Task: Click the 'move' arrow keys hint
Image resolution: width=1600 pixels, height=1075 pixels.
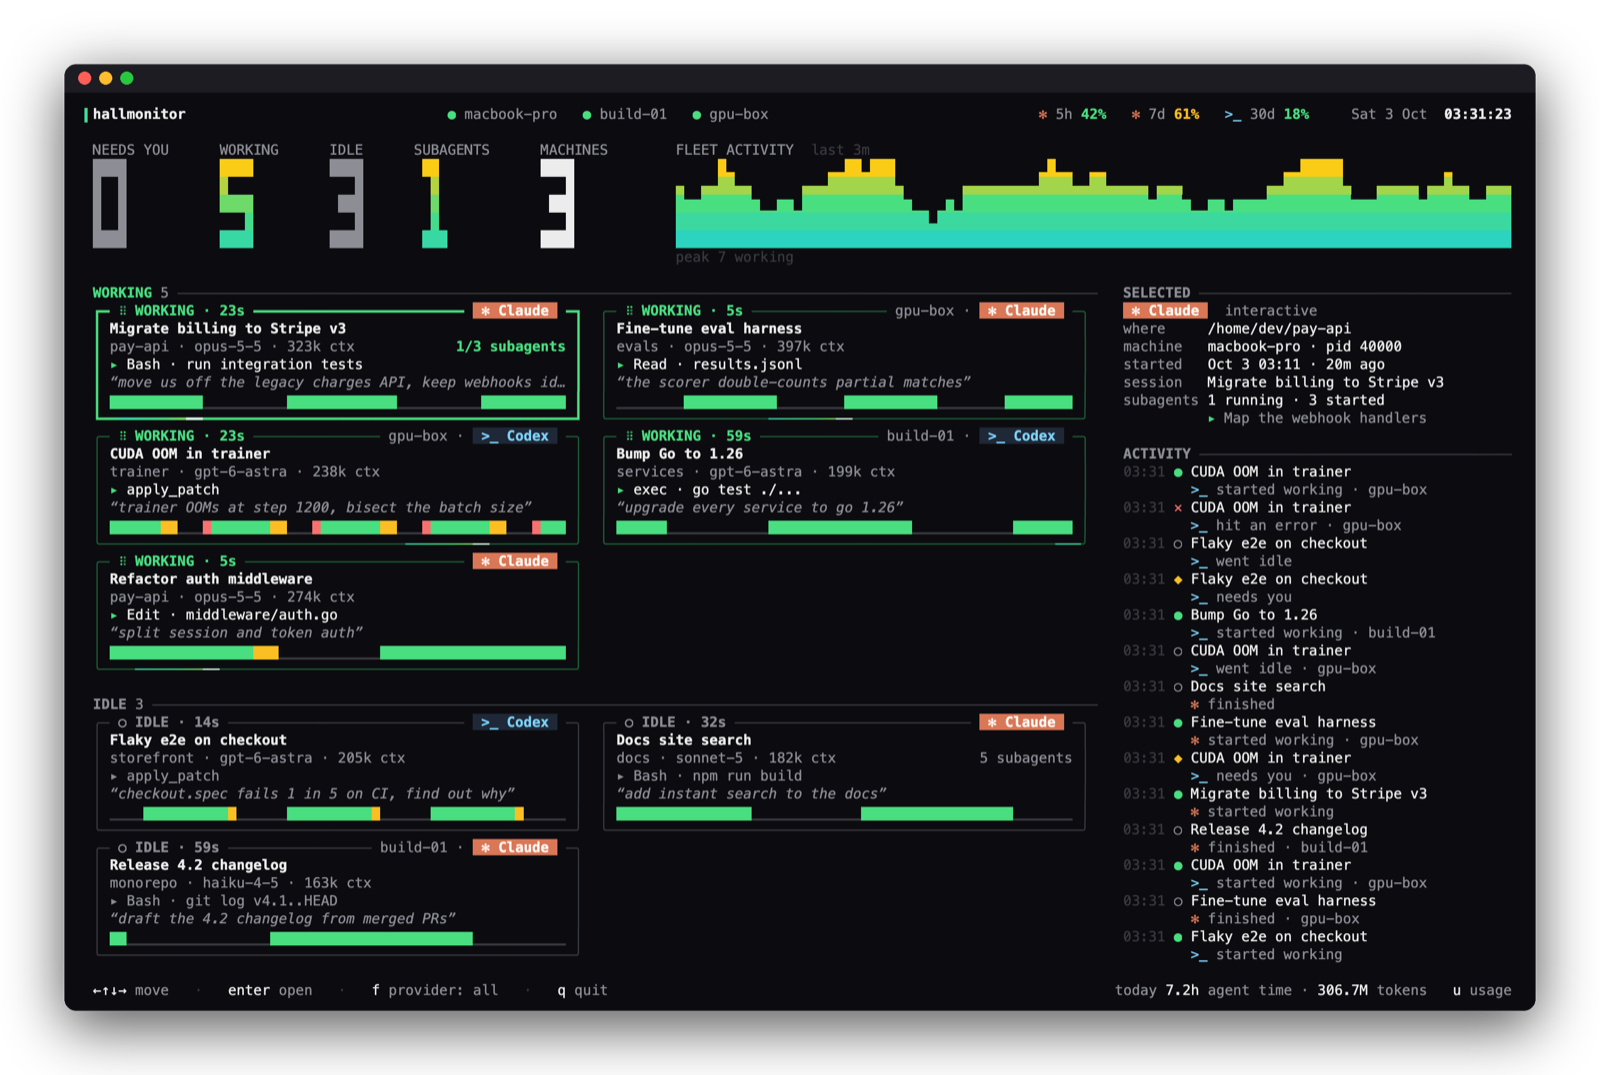Action: [130, 990]
